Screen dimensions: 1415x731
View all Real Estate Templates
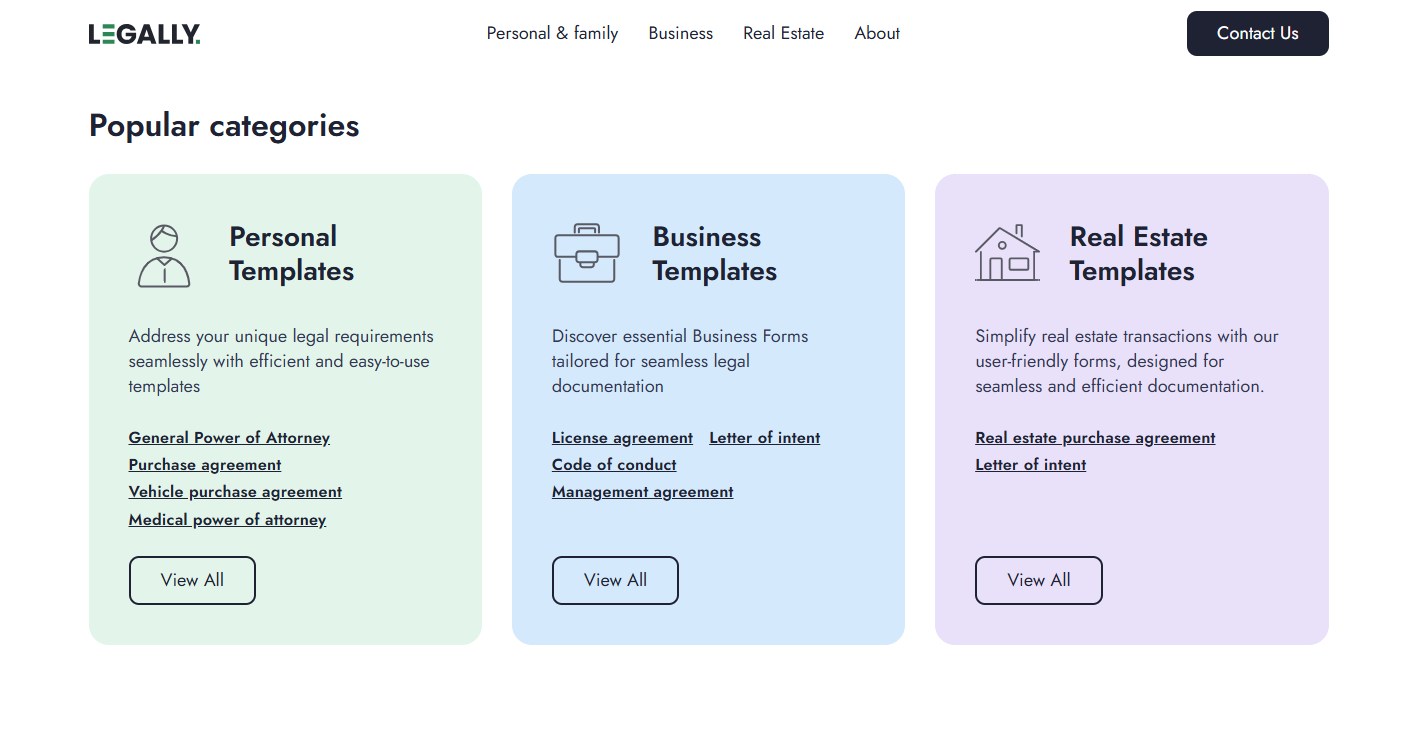point(1038,580)
